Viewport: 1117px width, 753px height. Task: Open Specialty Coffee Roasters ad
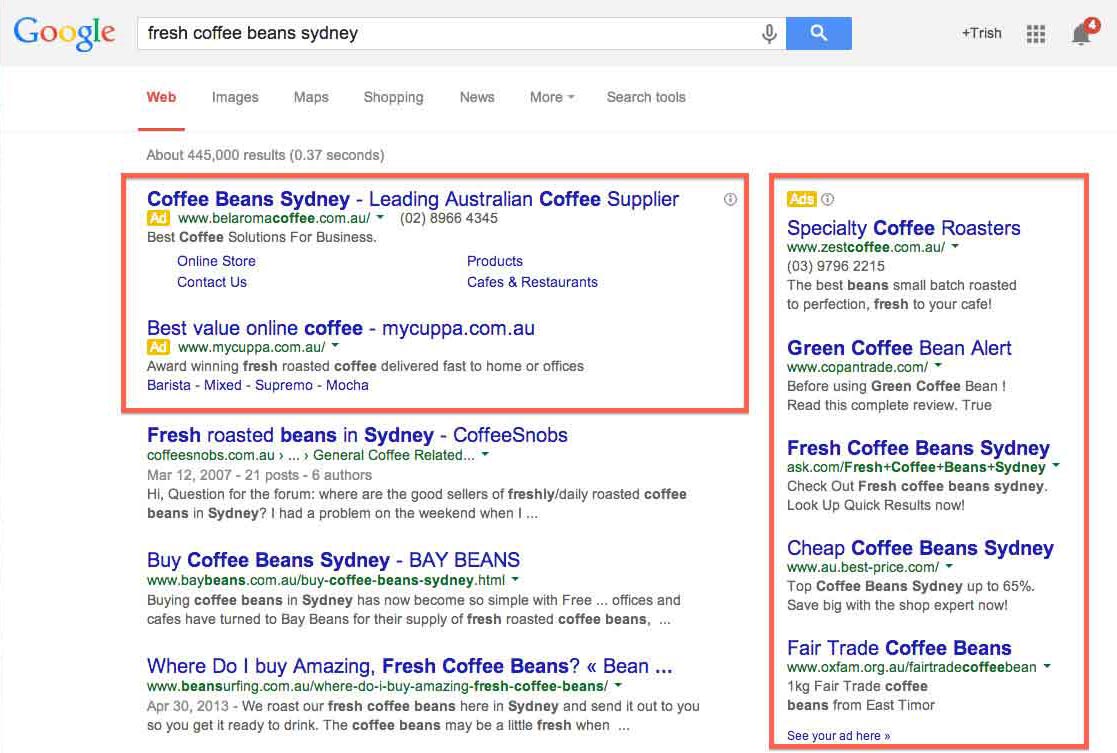pyautogui.click(x=903, y=228)
